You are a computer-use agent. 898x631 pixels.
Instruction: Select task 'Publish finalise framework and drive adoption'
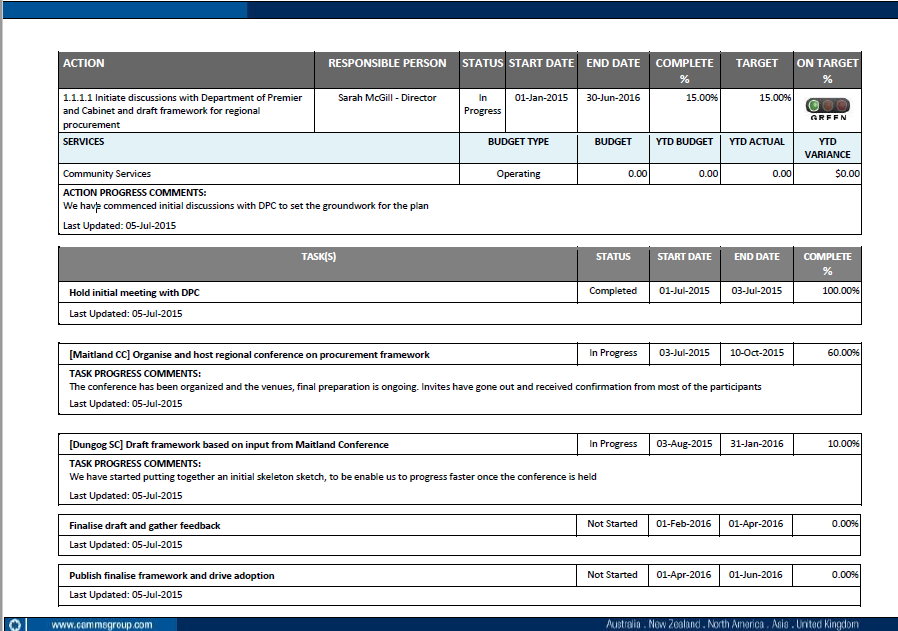[172, 576]
